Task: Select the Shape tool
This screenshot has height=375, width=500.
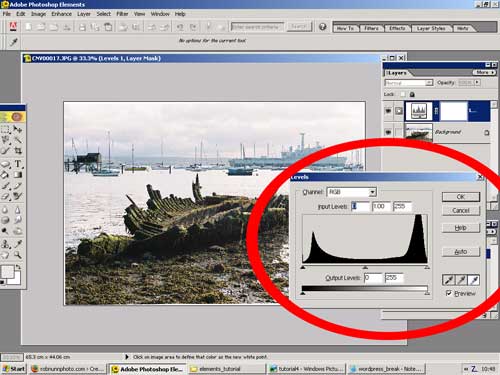Action: pos(5,164)
